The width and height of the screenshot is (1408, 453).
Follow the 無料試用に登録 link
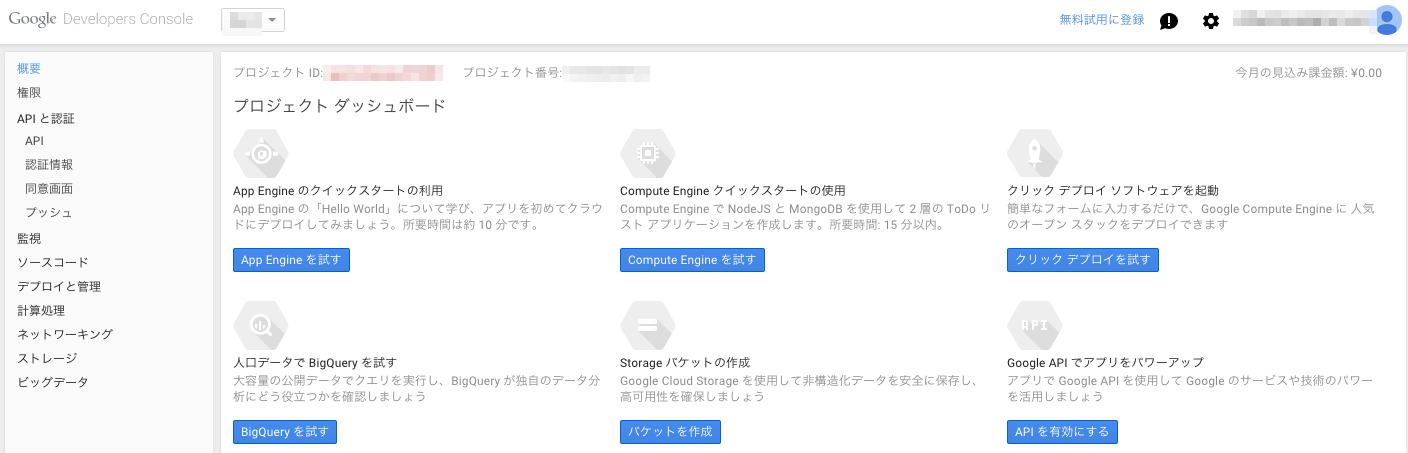(x=1101, y=19)
